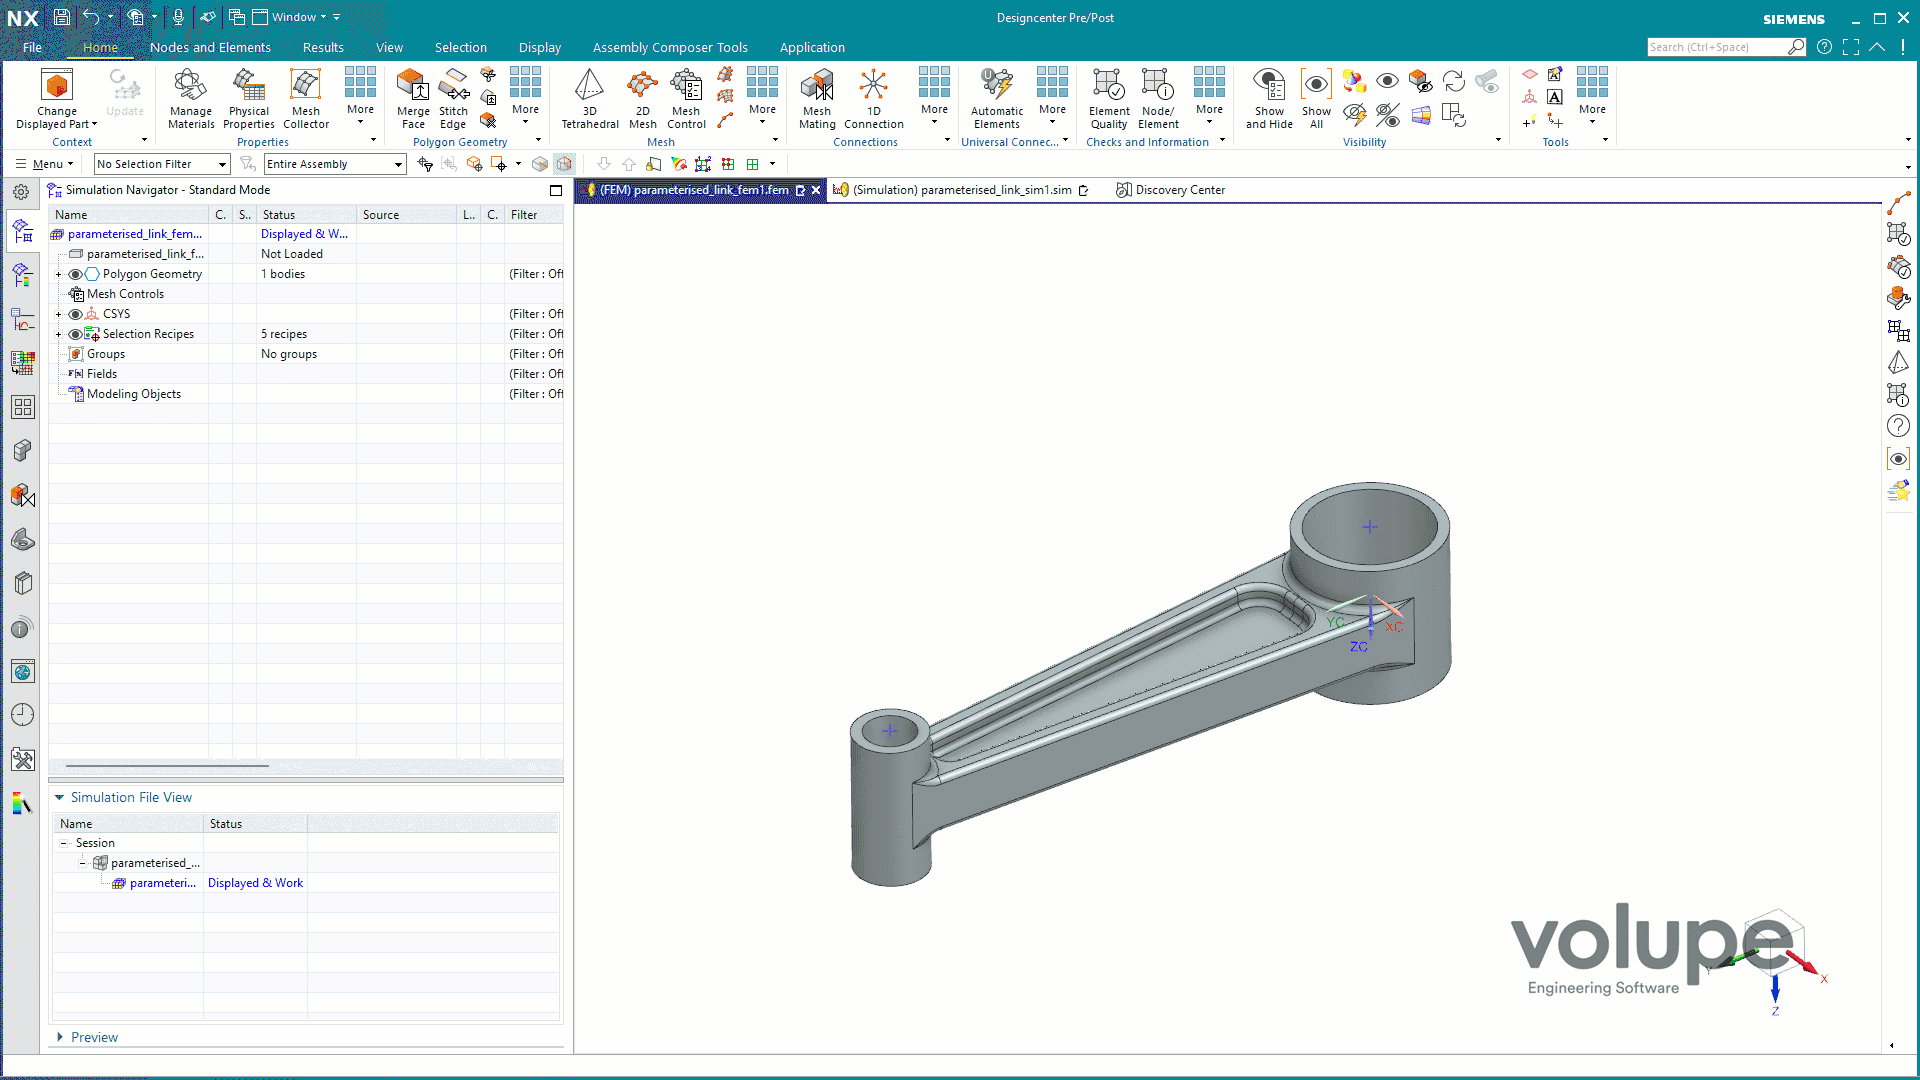Toggle the eye icon on right-side toolbar
The height and width of the screenshot is (1080, 1920).
1898,459
